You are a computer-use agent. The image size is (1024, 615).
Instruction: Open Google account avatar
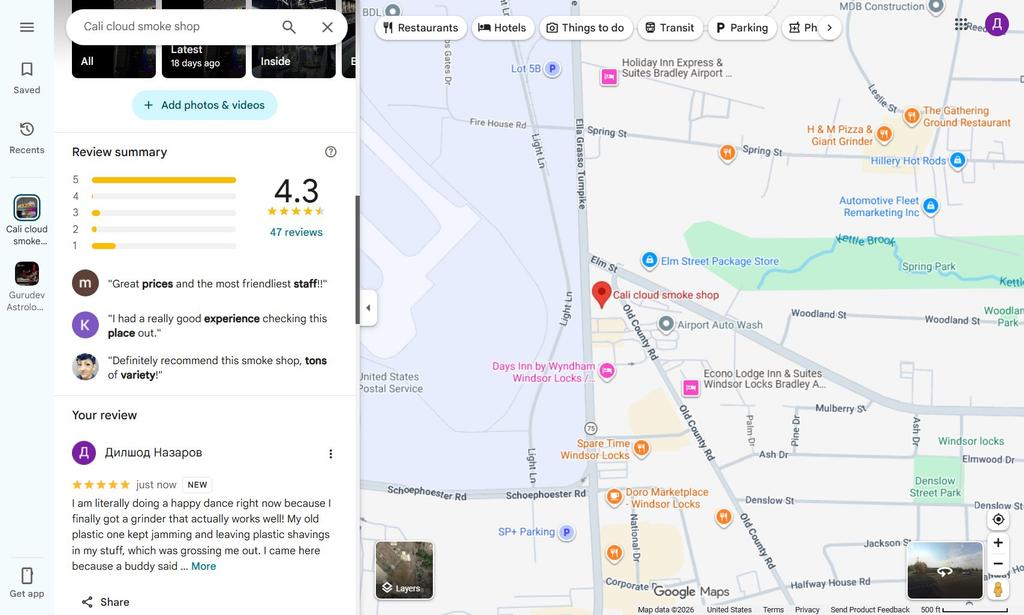(997, 25)
